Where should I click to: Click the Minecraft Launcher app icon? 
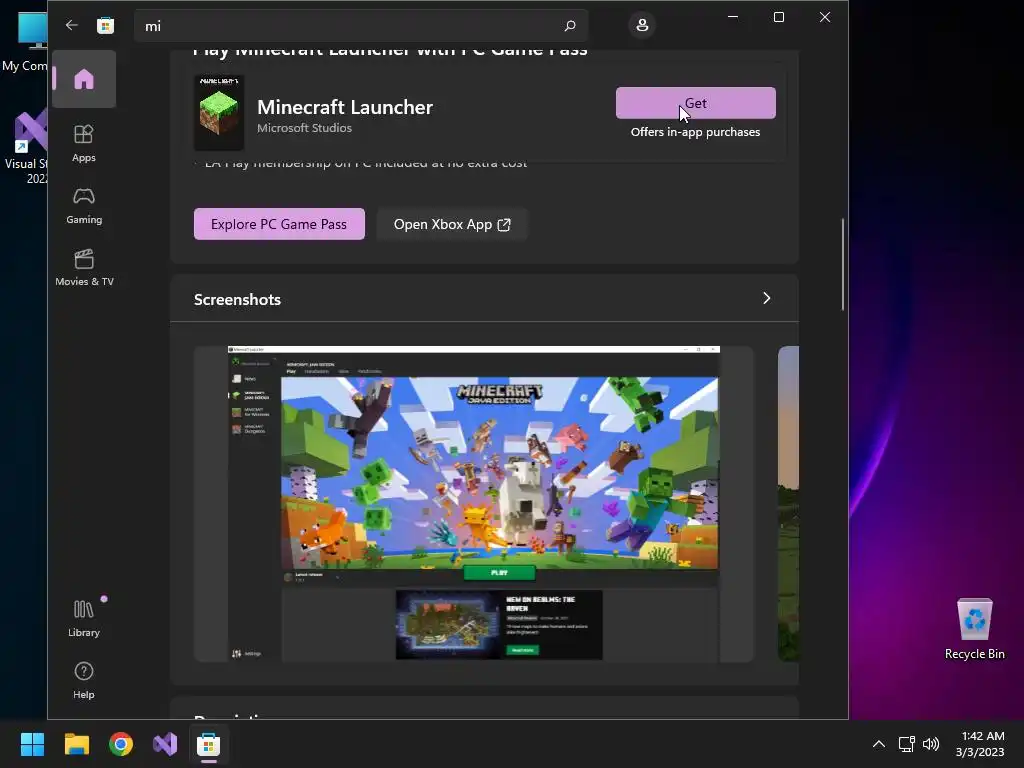click(x=219, y=113)
